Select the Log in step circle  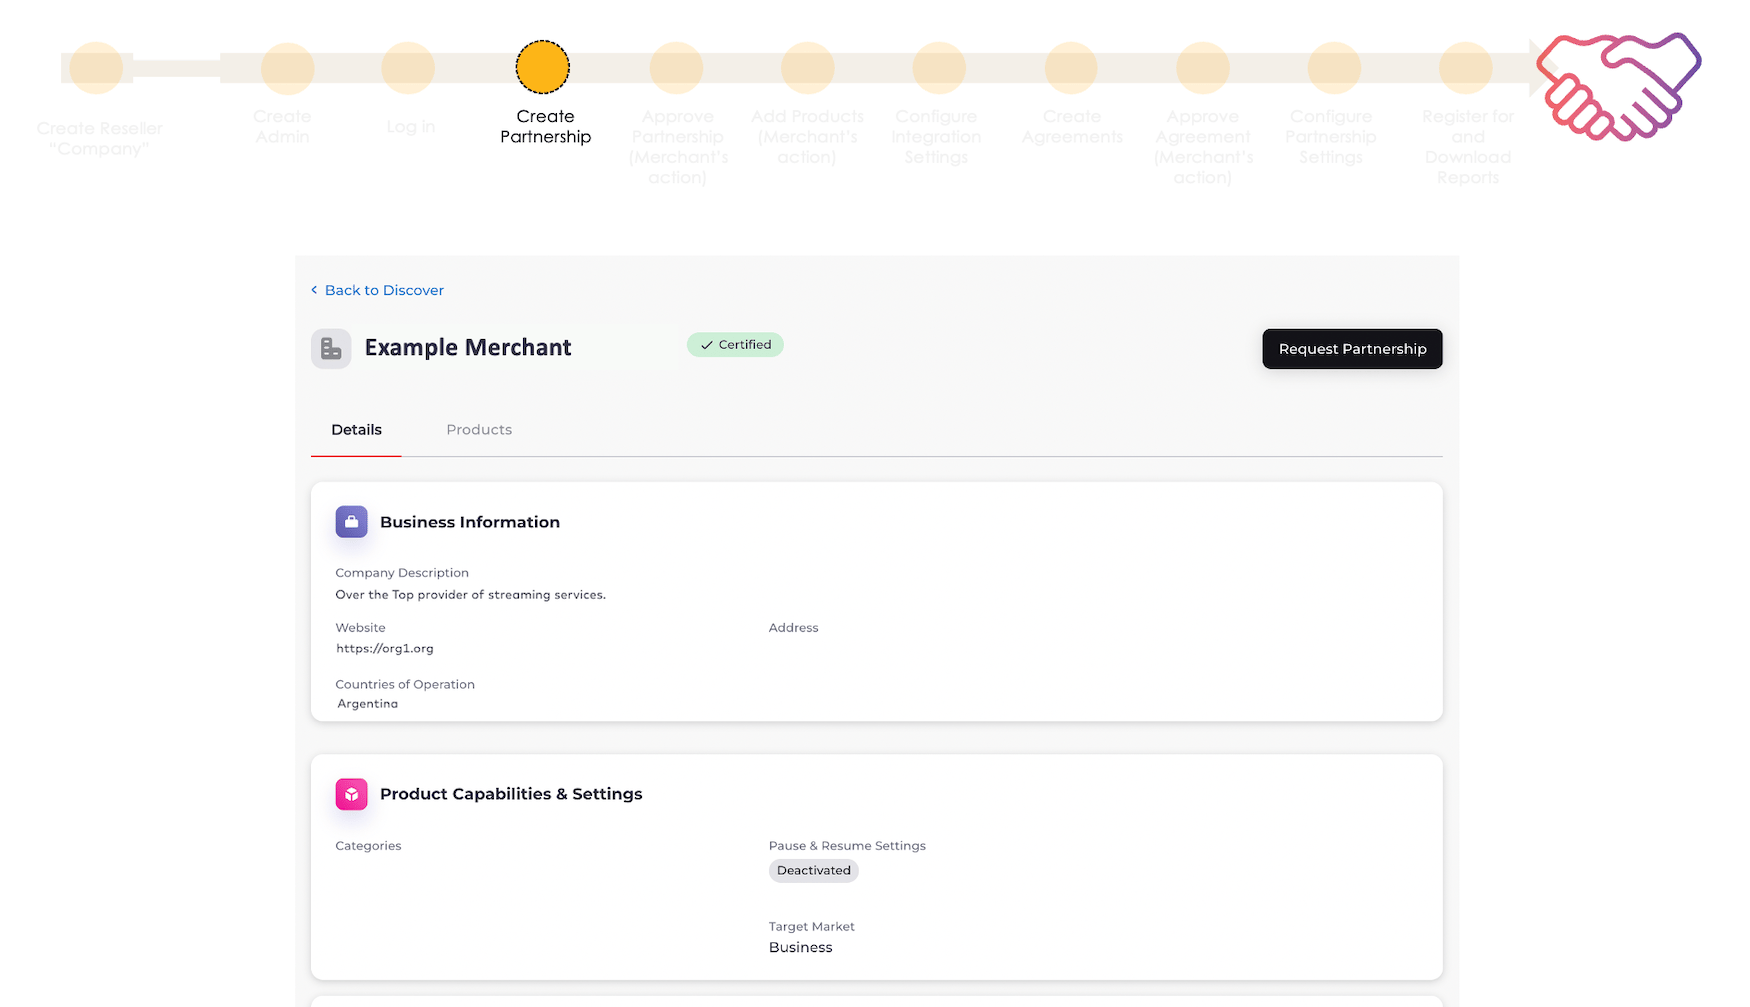408,68
